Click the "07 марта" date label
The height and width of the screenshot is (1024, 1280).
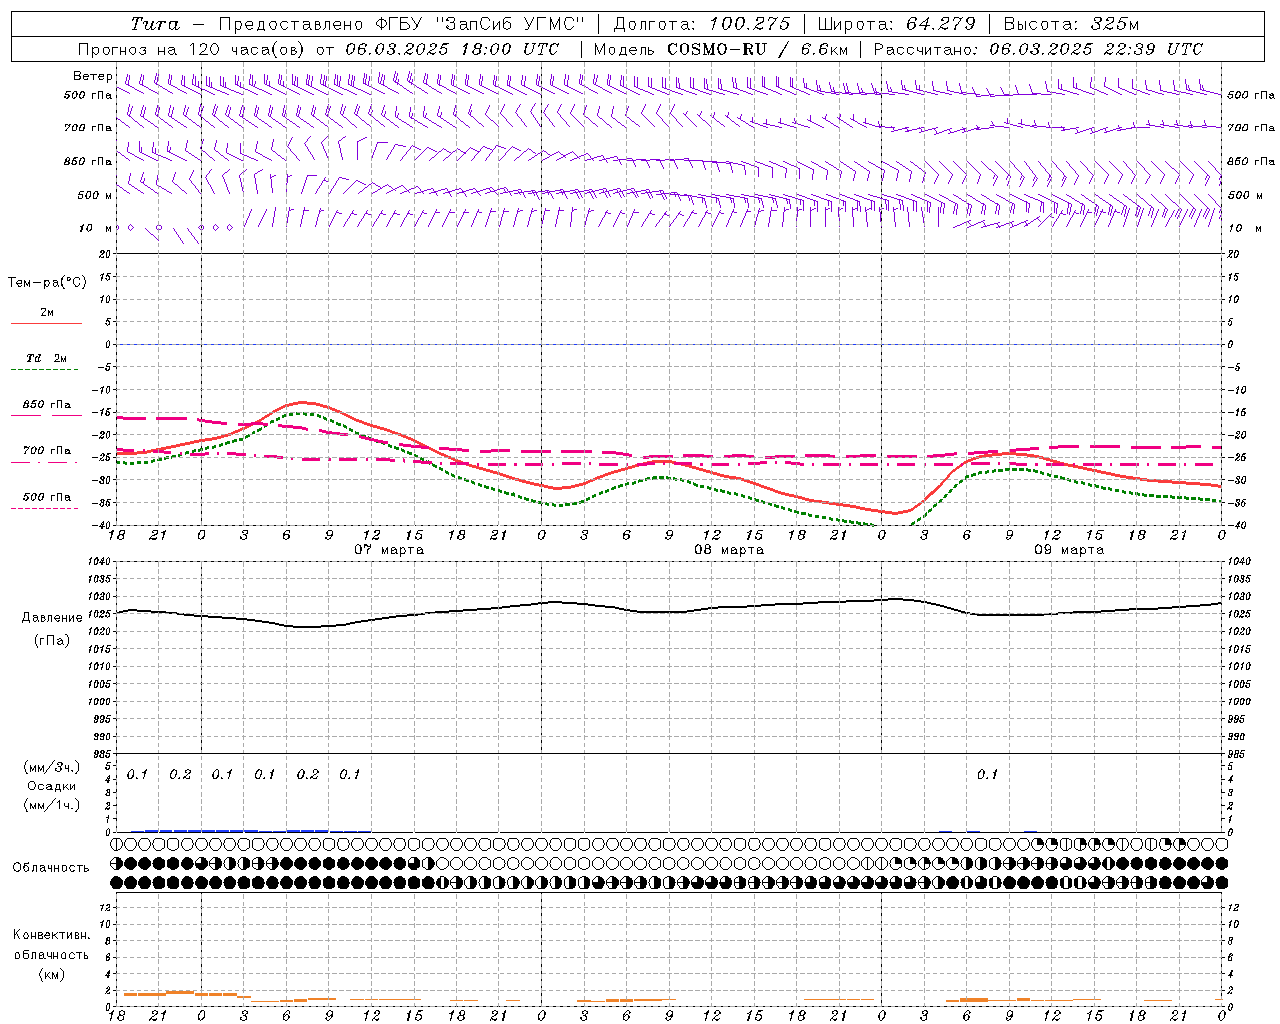(x=390, y=550)
